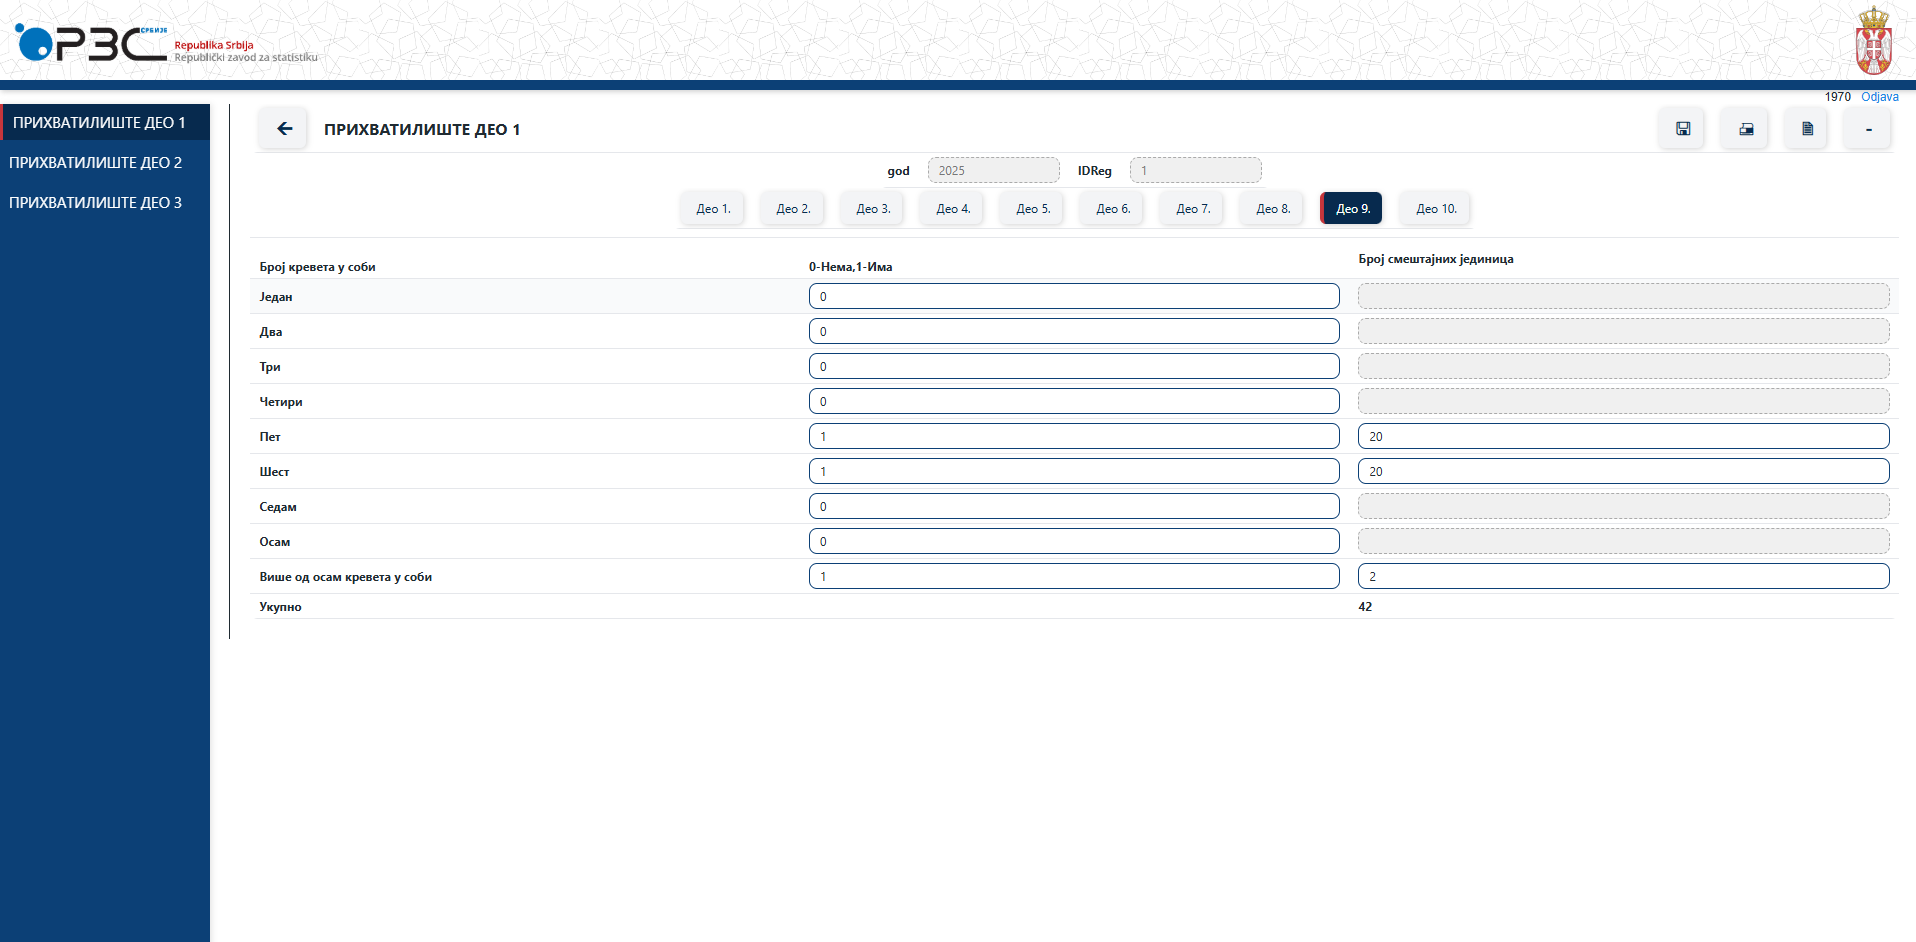Open the Део 5. tab
This screenshot has width=1916, height=942.
(x=1031, y=208)
